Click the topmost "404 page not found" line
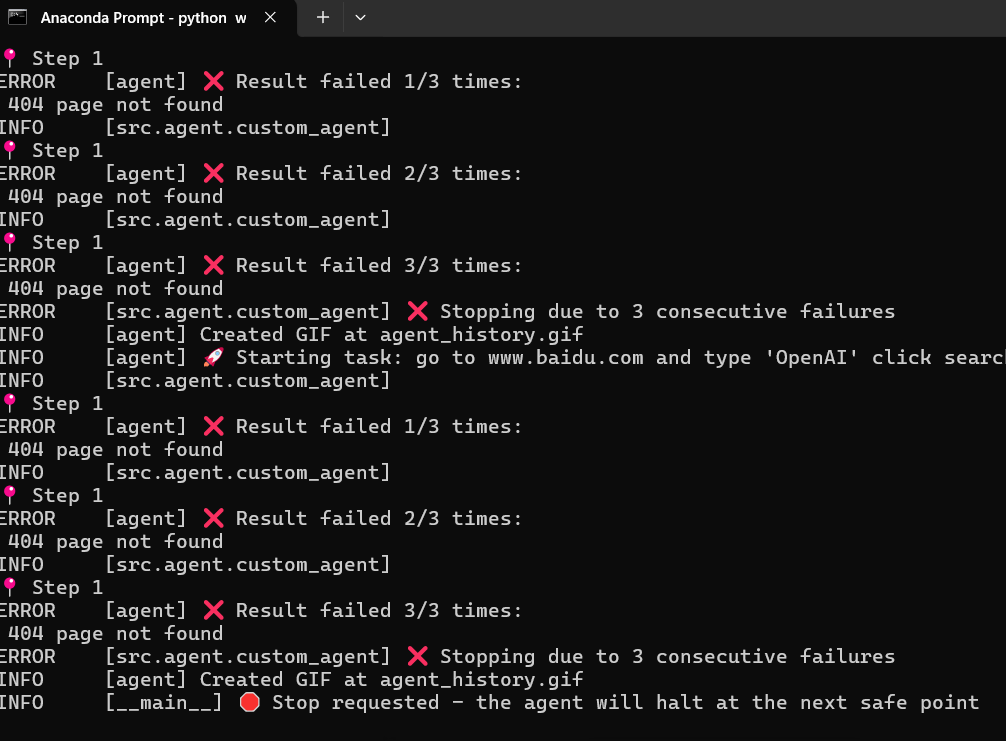 [x=115, y=104]
